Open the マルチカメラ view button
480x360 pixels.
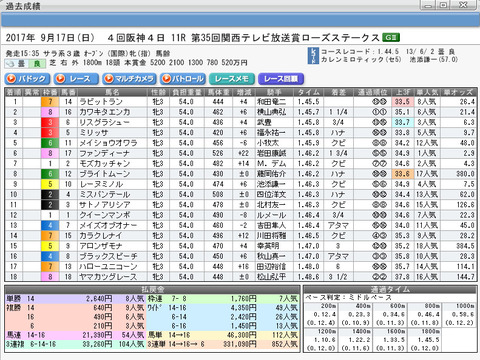tap(129, 79)
